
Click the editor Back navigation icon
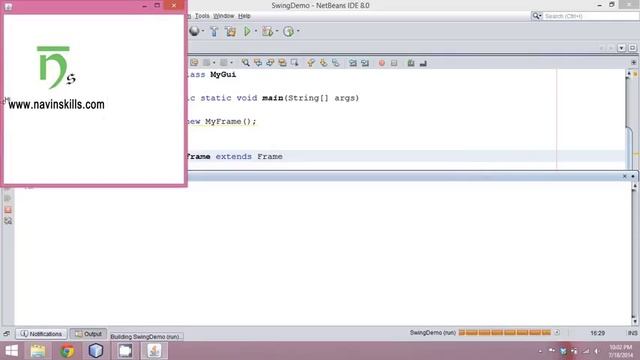[x=207, y=63]
